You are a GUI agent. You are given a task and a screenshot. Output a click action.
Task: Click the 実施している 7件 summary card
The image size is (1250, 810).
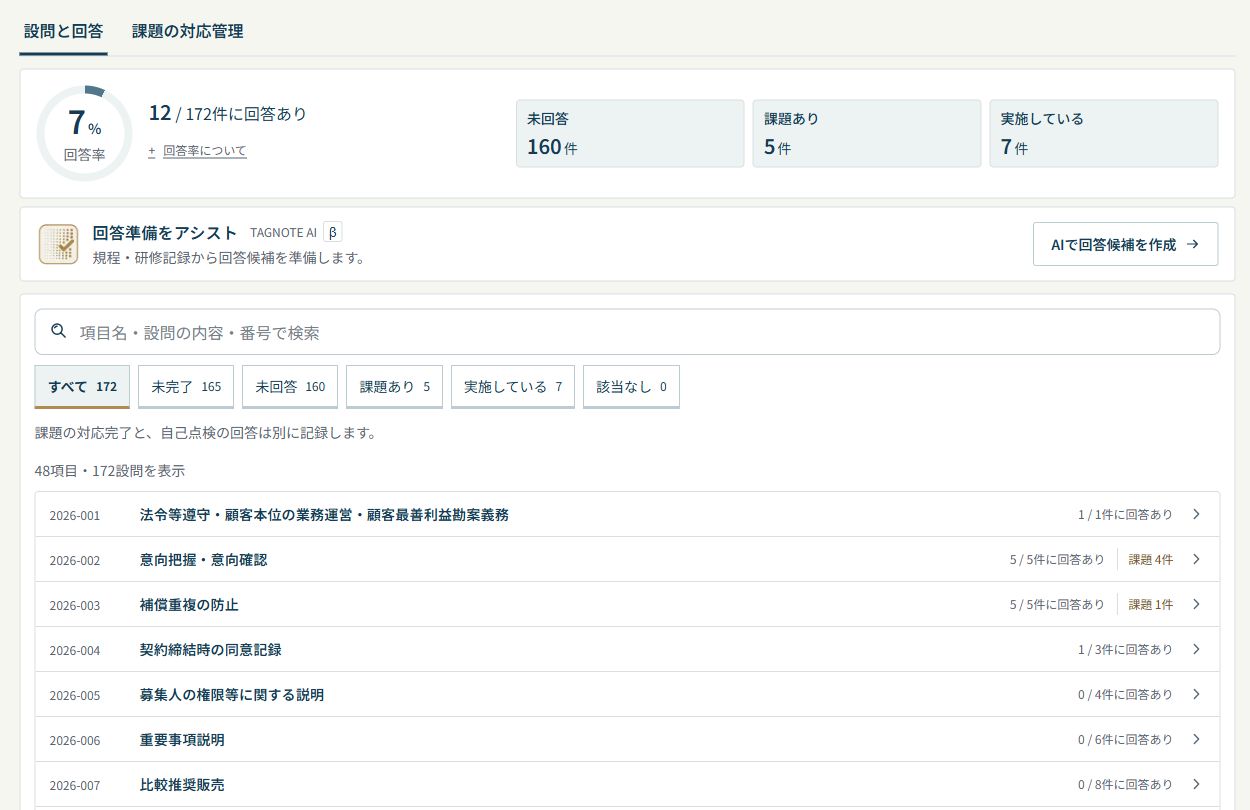(x=1104, y=133)
